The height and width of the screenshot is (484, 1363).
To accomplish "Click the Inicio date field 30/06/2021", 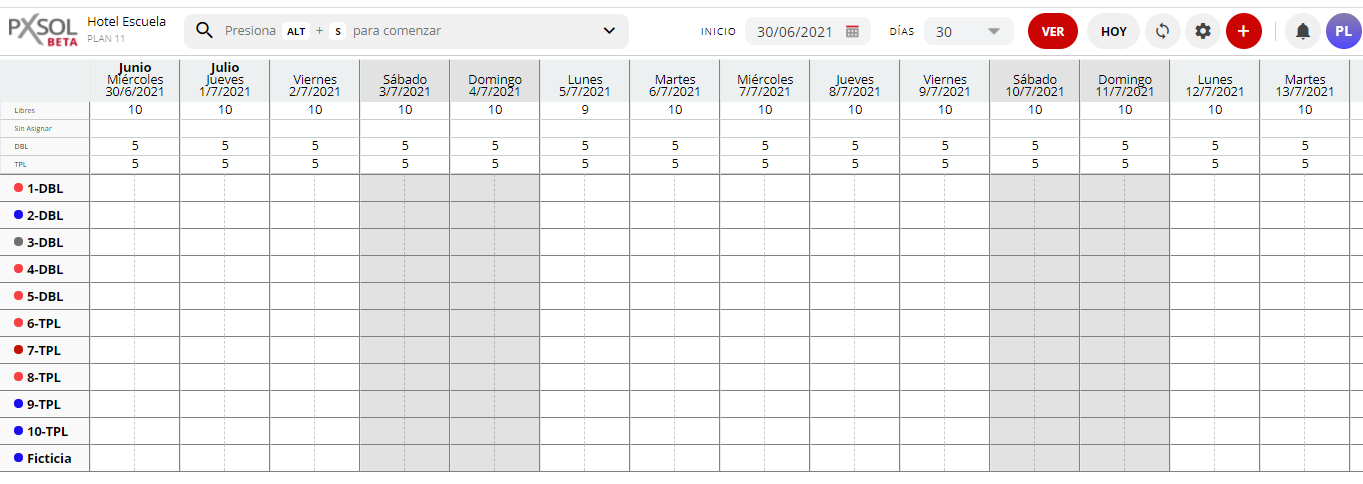I will 795,31.
